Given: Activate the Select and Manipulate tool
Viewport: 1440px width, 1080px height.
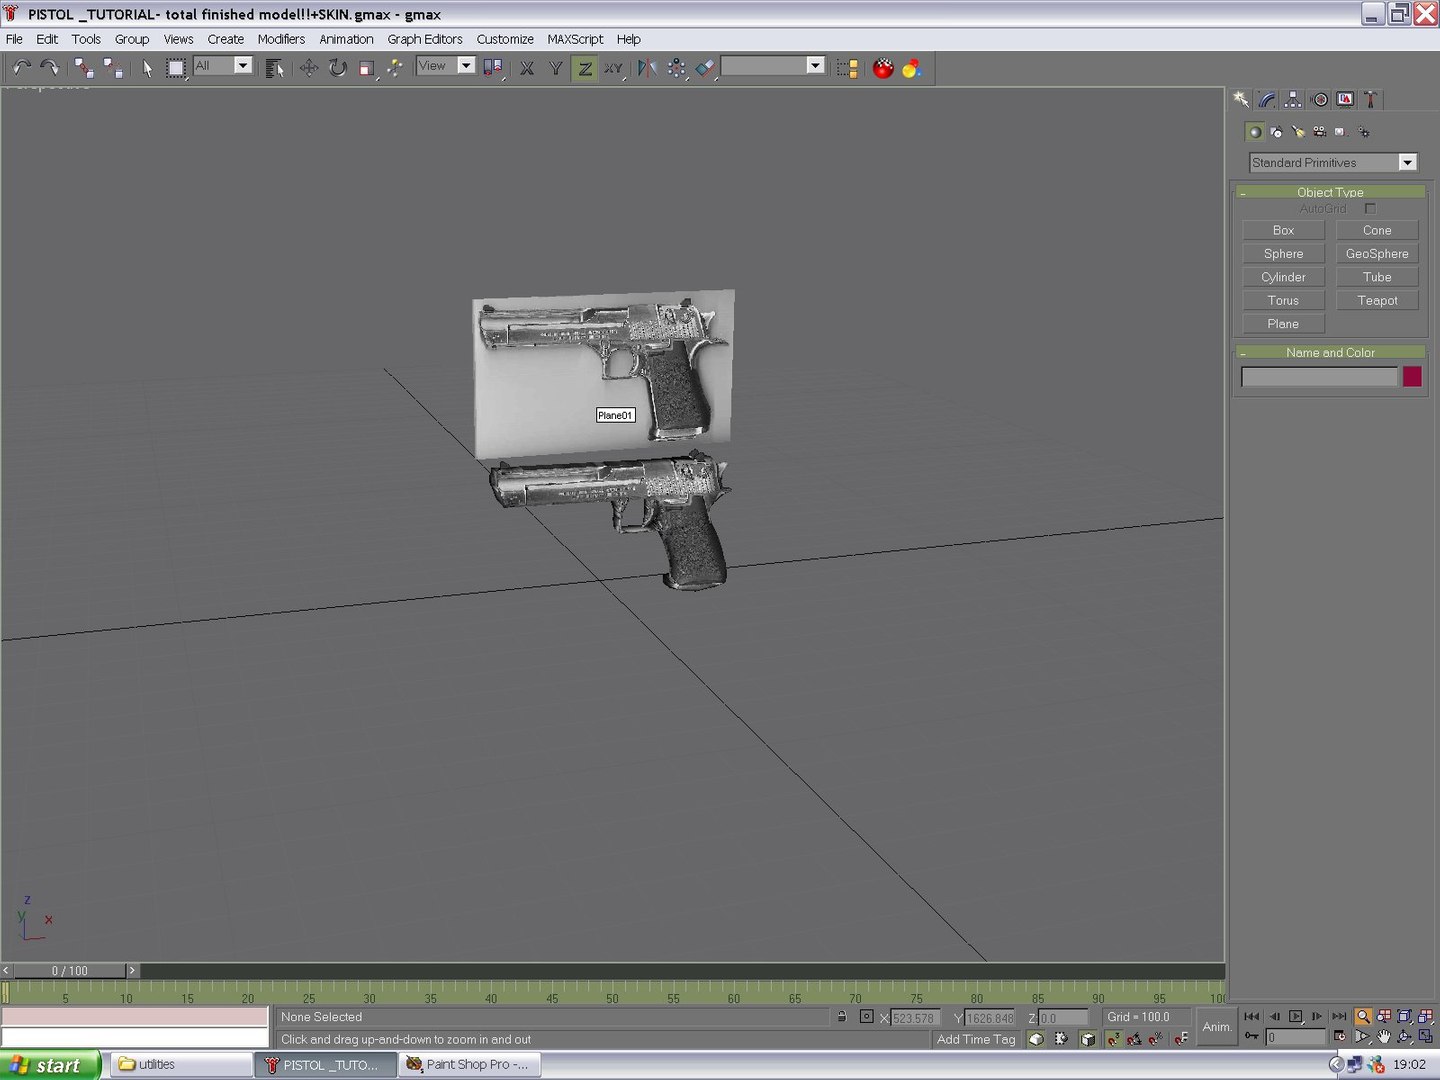Looking at the screenshot, I should click(x=396, y=68).
